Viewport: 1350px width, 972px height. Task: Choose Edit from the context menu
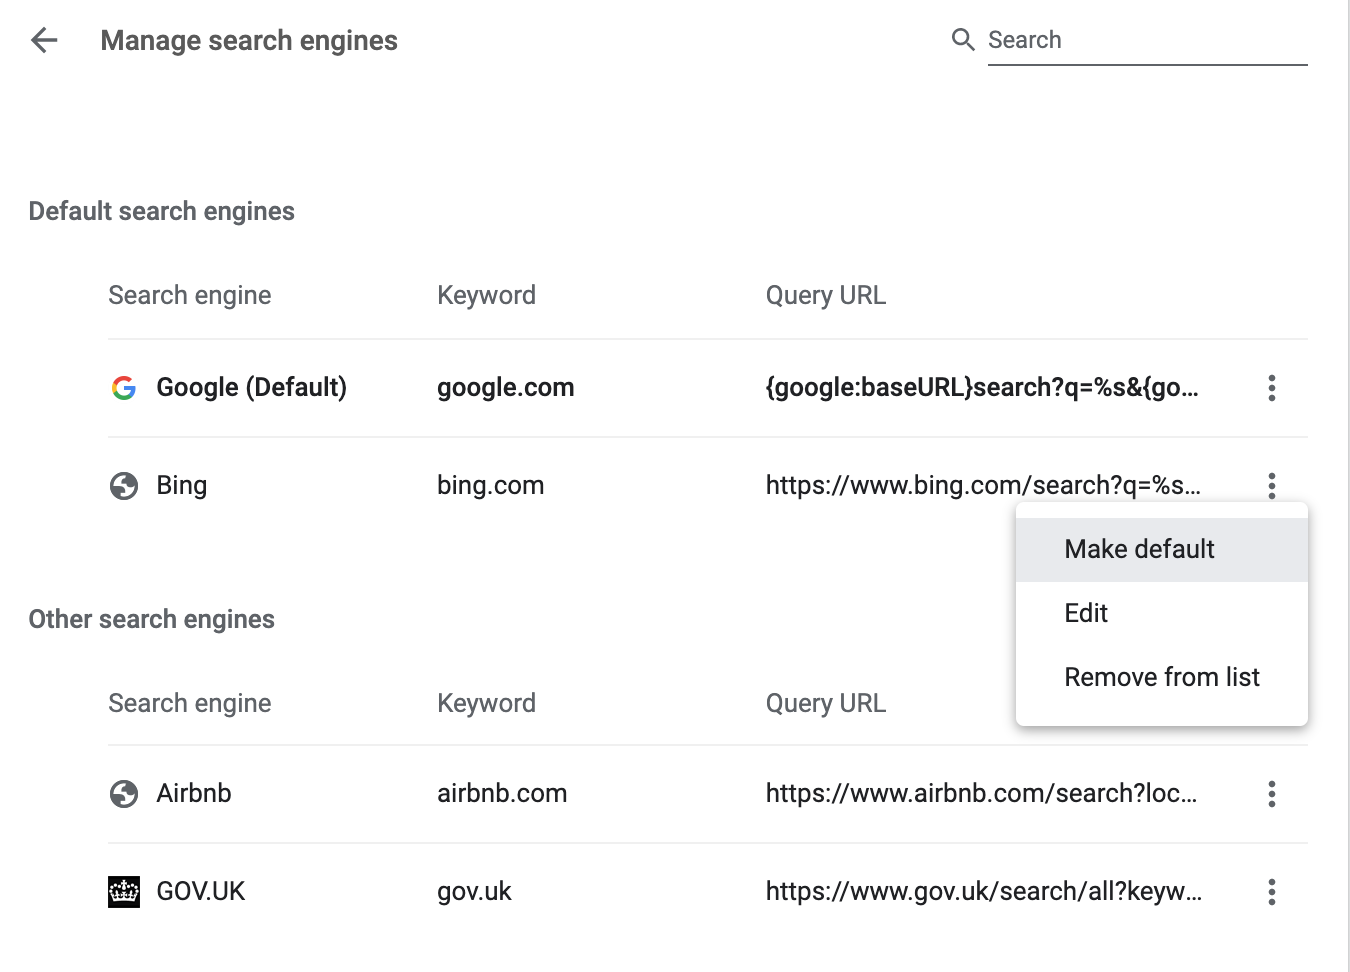tap(1162, 613)
